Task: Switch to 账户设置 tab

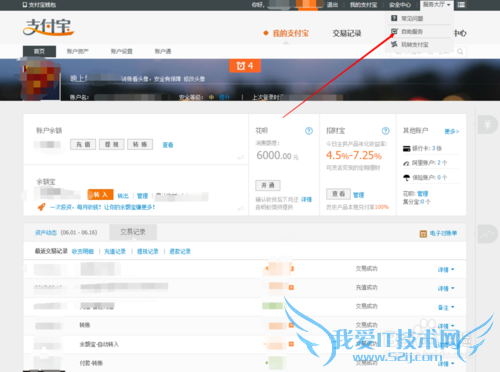Action: pos(122,51)
